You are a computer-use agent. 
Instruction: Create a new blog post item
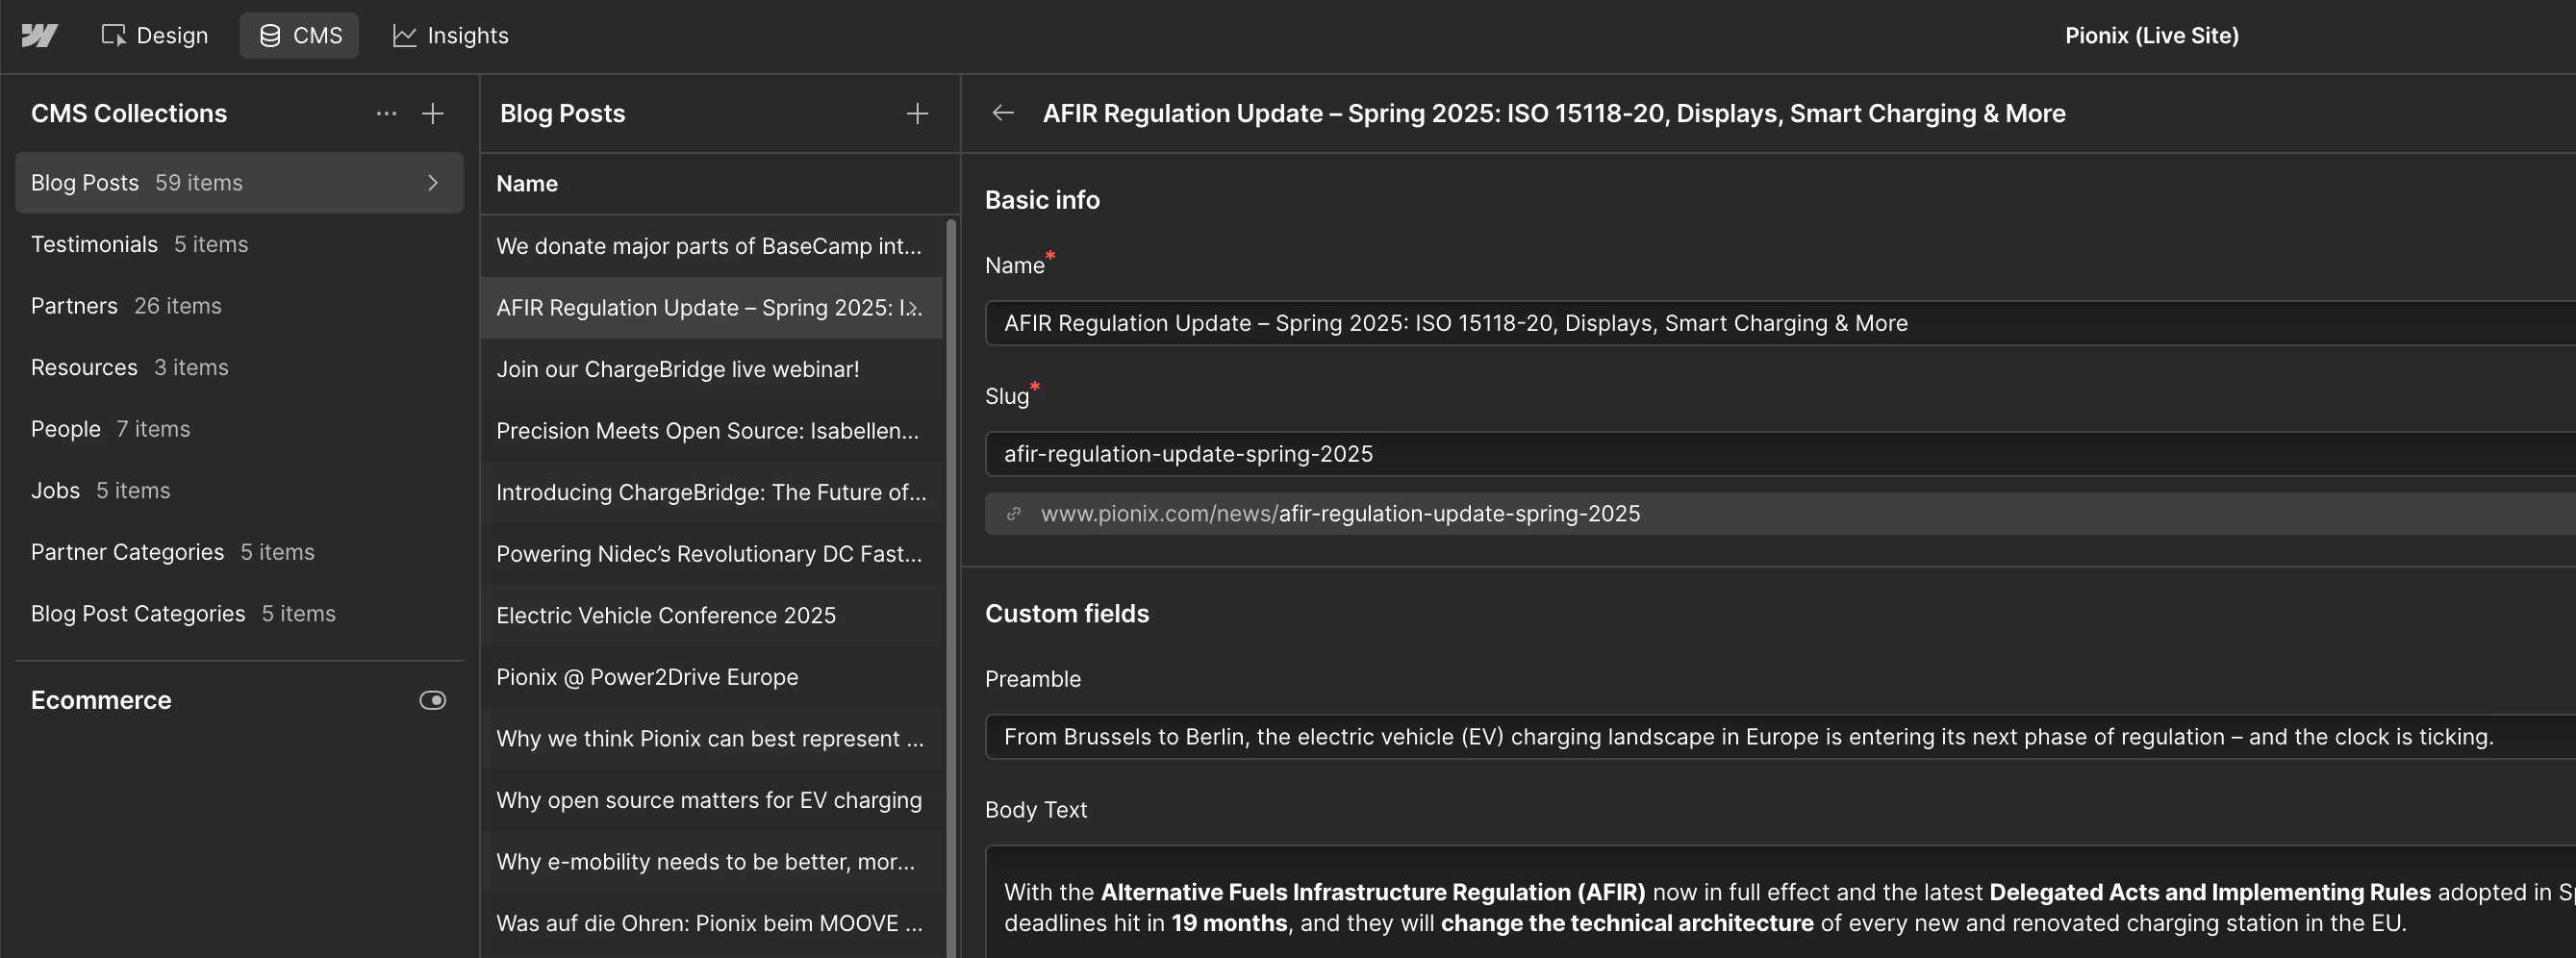click(917, 114)
